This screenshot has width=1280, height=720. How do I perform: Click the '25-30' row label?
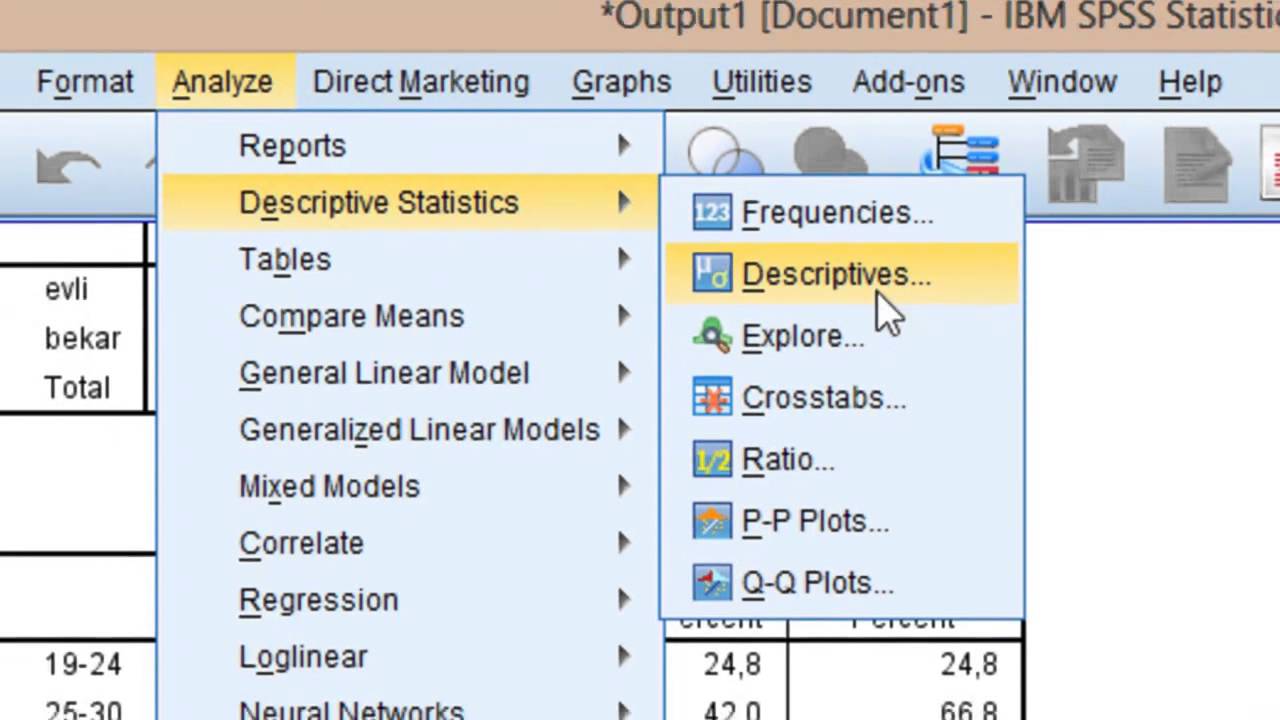click(x=82, y=710)
